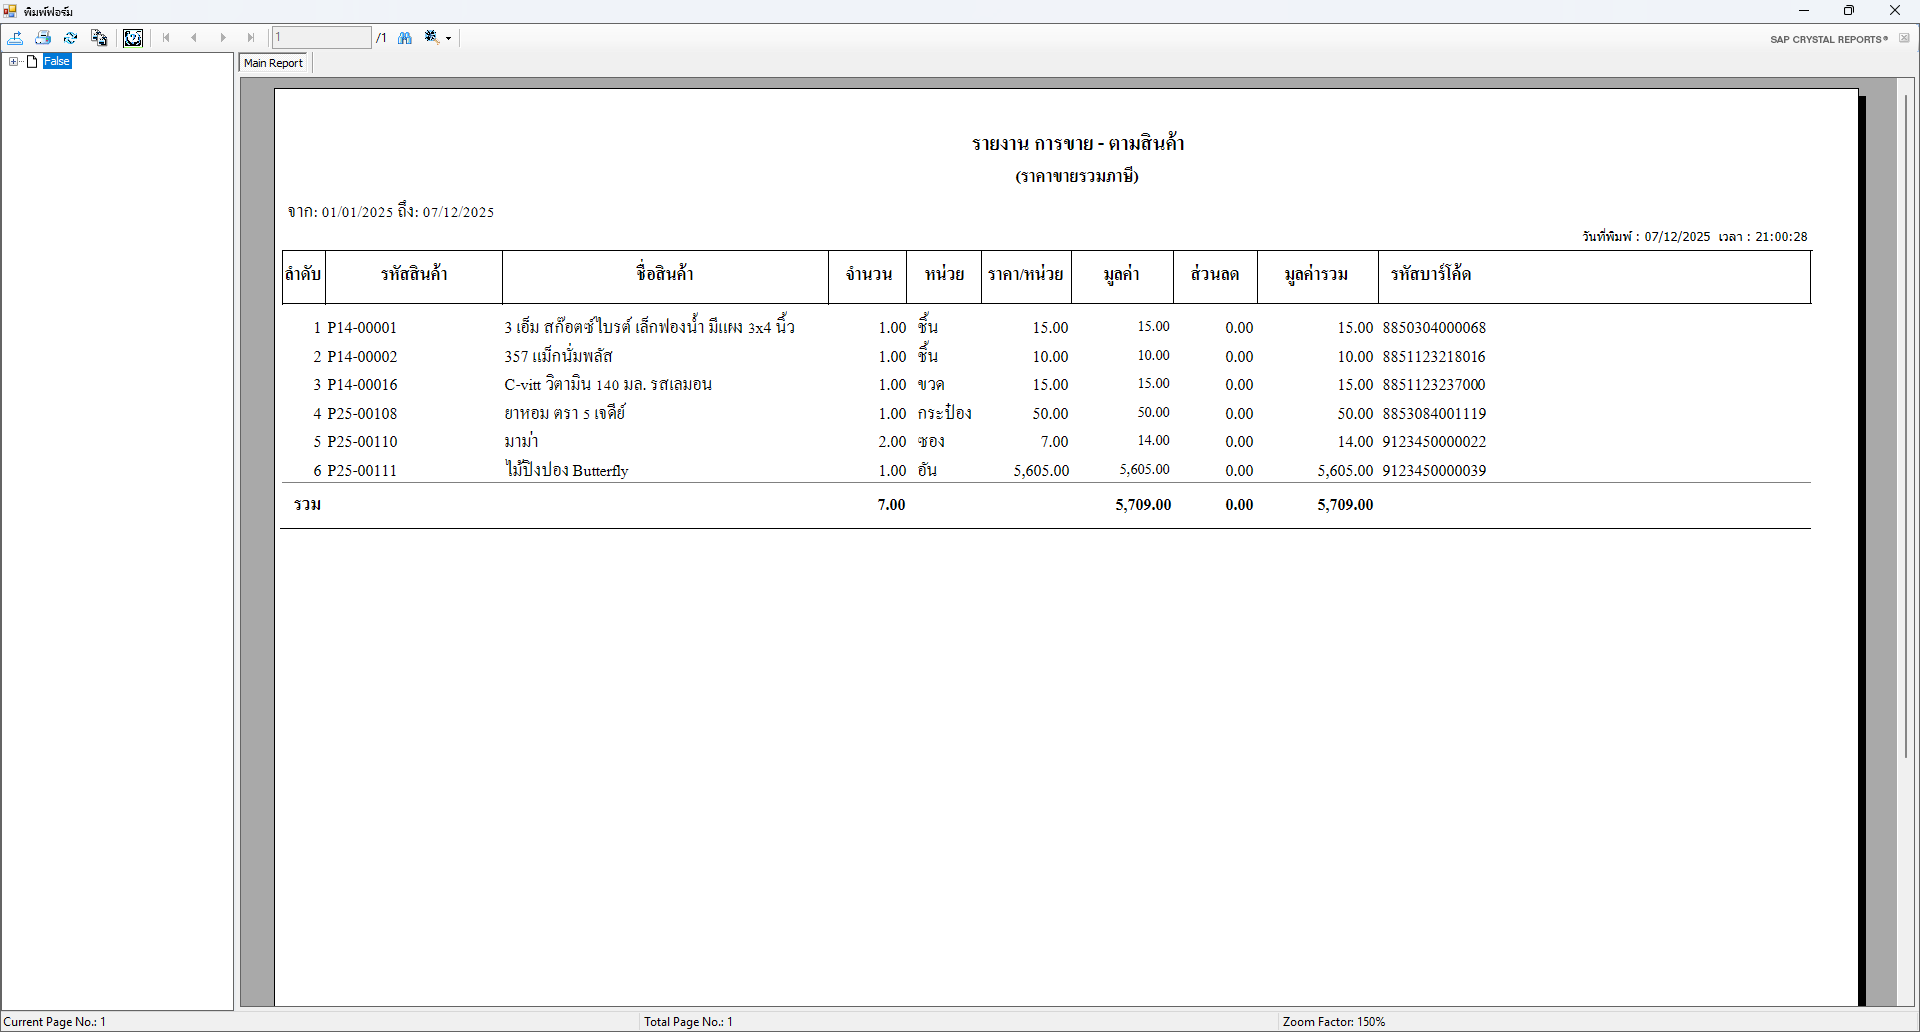Click the Copy report icon
1920x1032 pixels.
100,38
